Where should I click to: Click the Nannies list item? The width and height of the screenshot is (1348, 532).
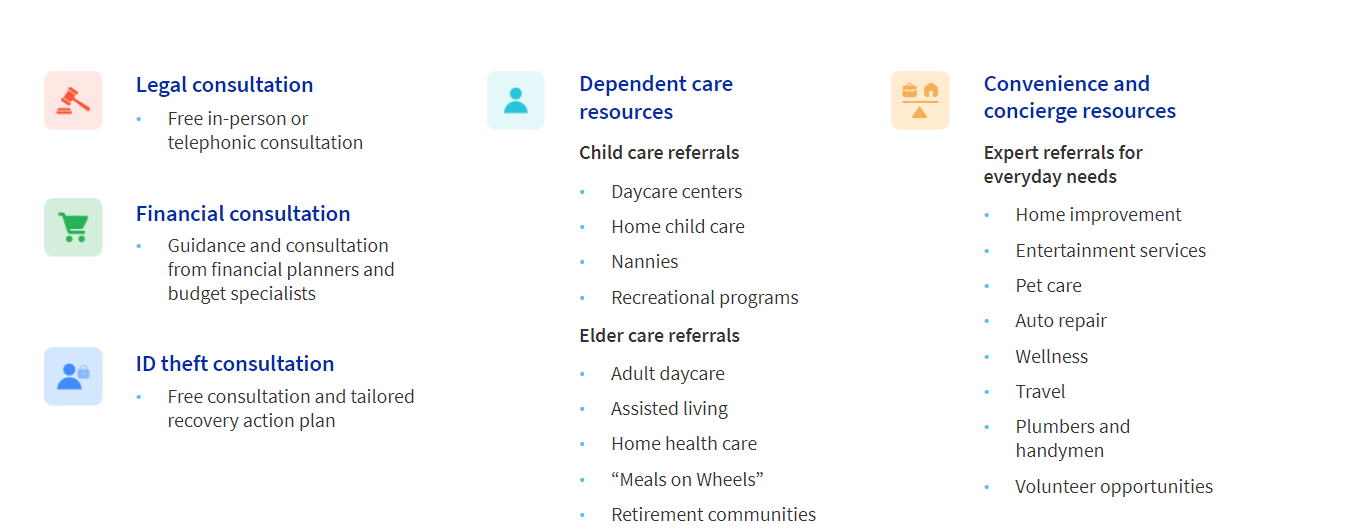(644, 262)
